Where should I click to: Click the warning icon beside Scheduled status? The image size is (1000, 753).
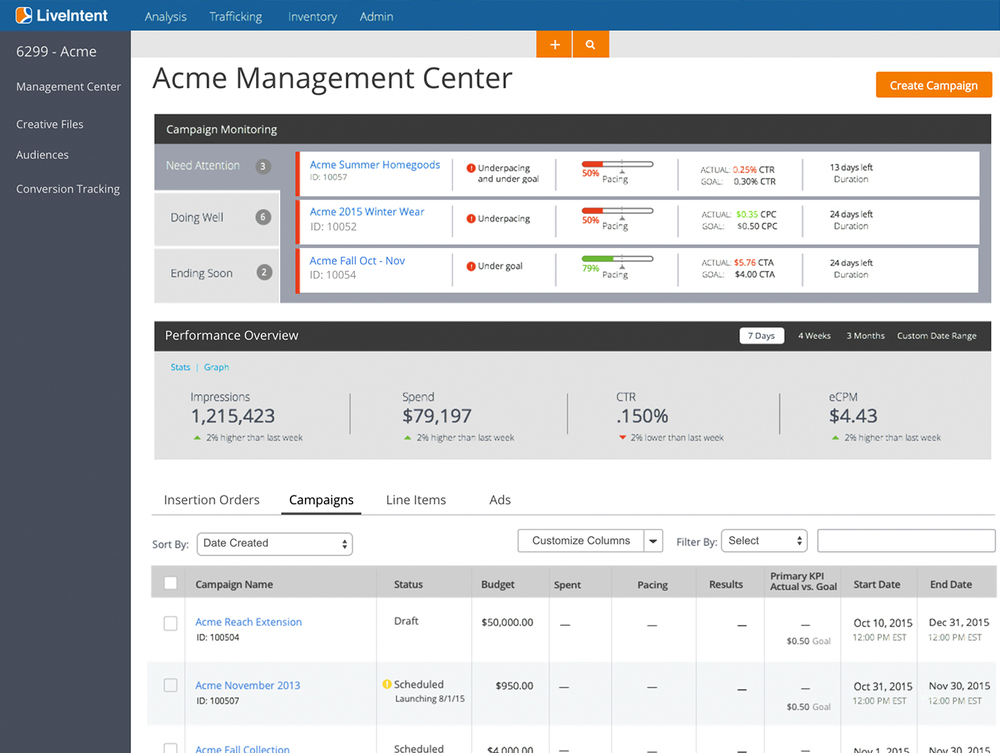click(x=386, y=684)
